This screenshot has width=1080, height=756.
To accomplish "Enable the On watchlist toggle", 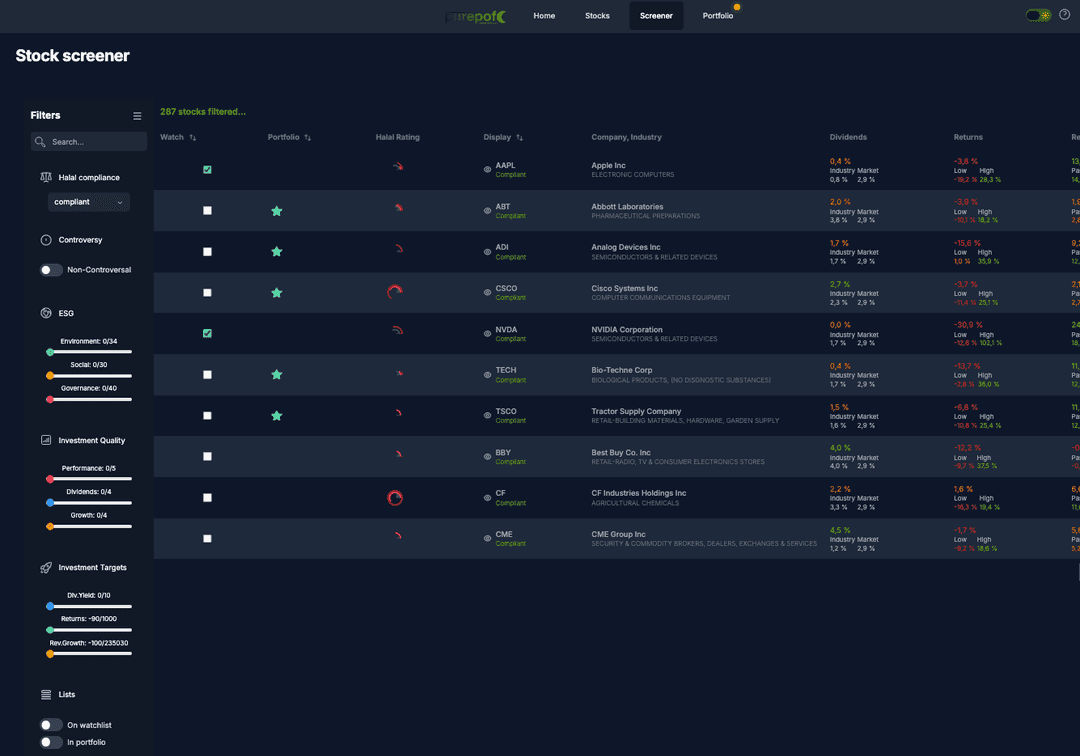I will coord(51,725).
